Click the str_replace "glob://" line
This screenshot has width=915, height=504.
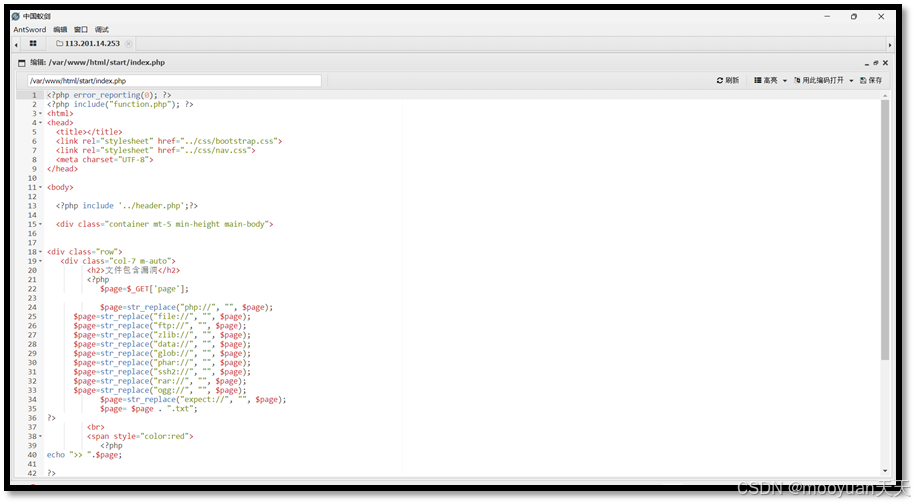tap(162, 354)
